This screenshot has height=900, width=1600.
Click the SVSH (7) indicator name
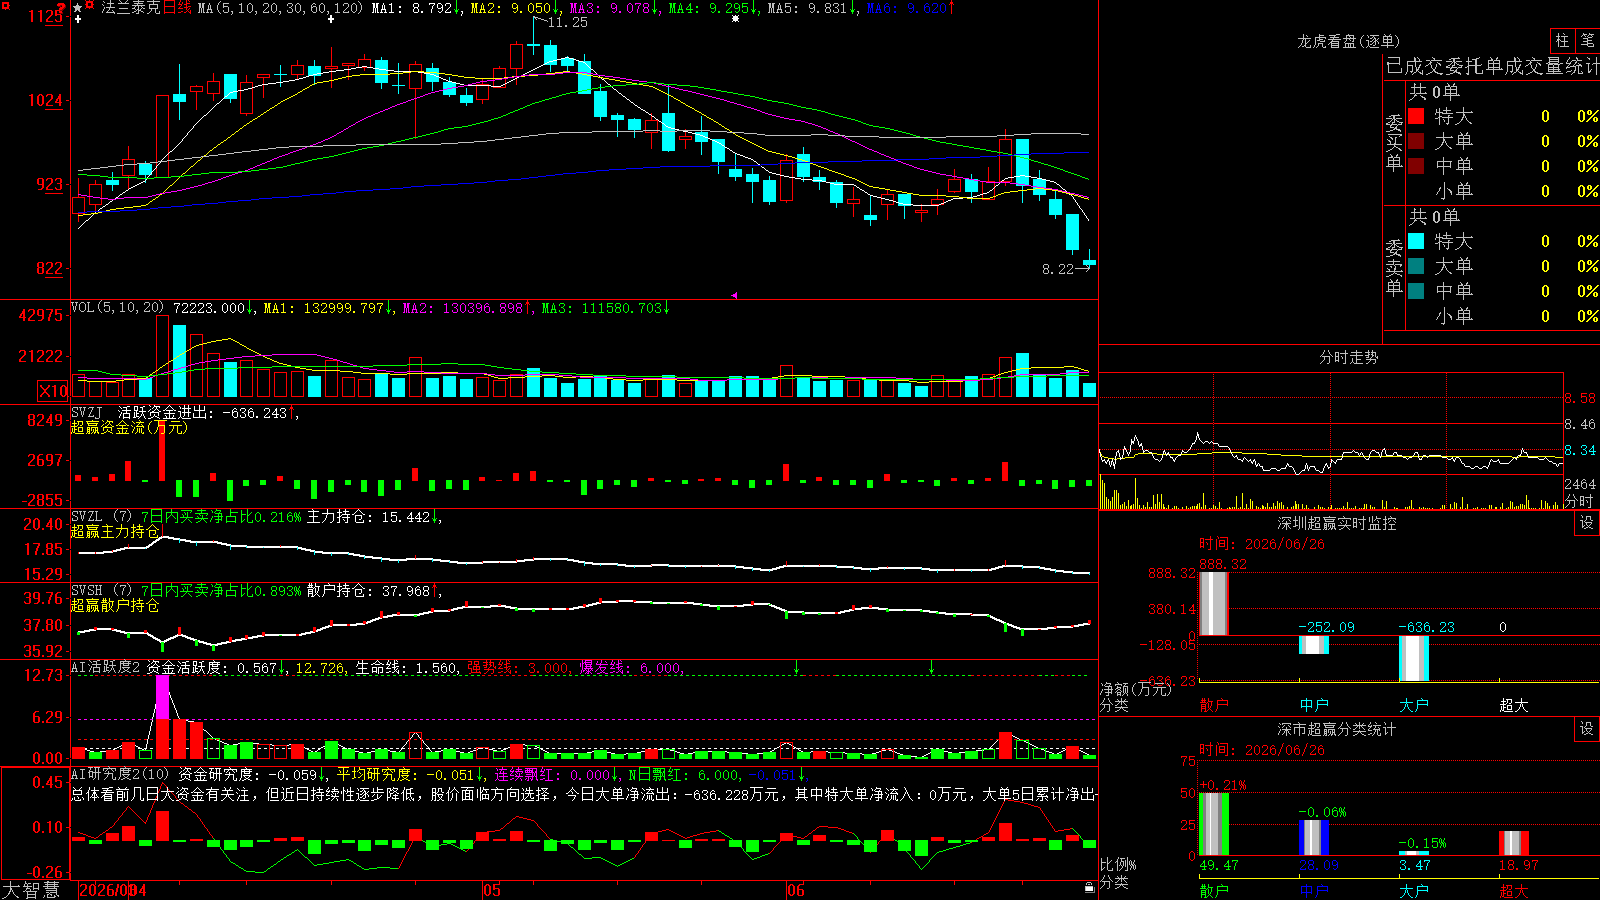click(101, 591)
